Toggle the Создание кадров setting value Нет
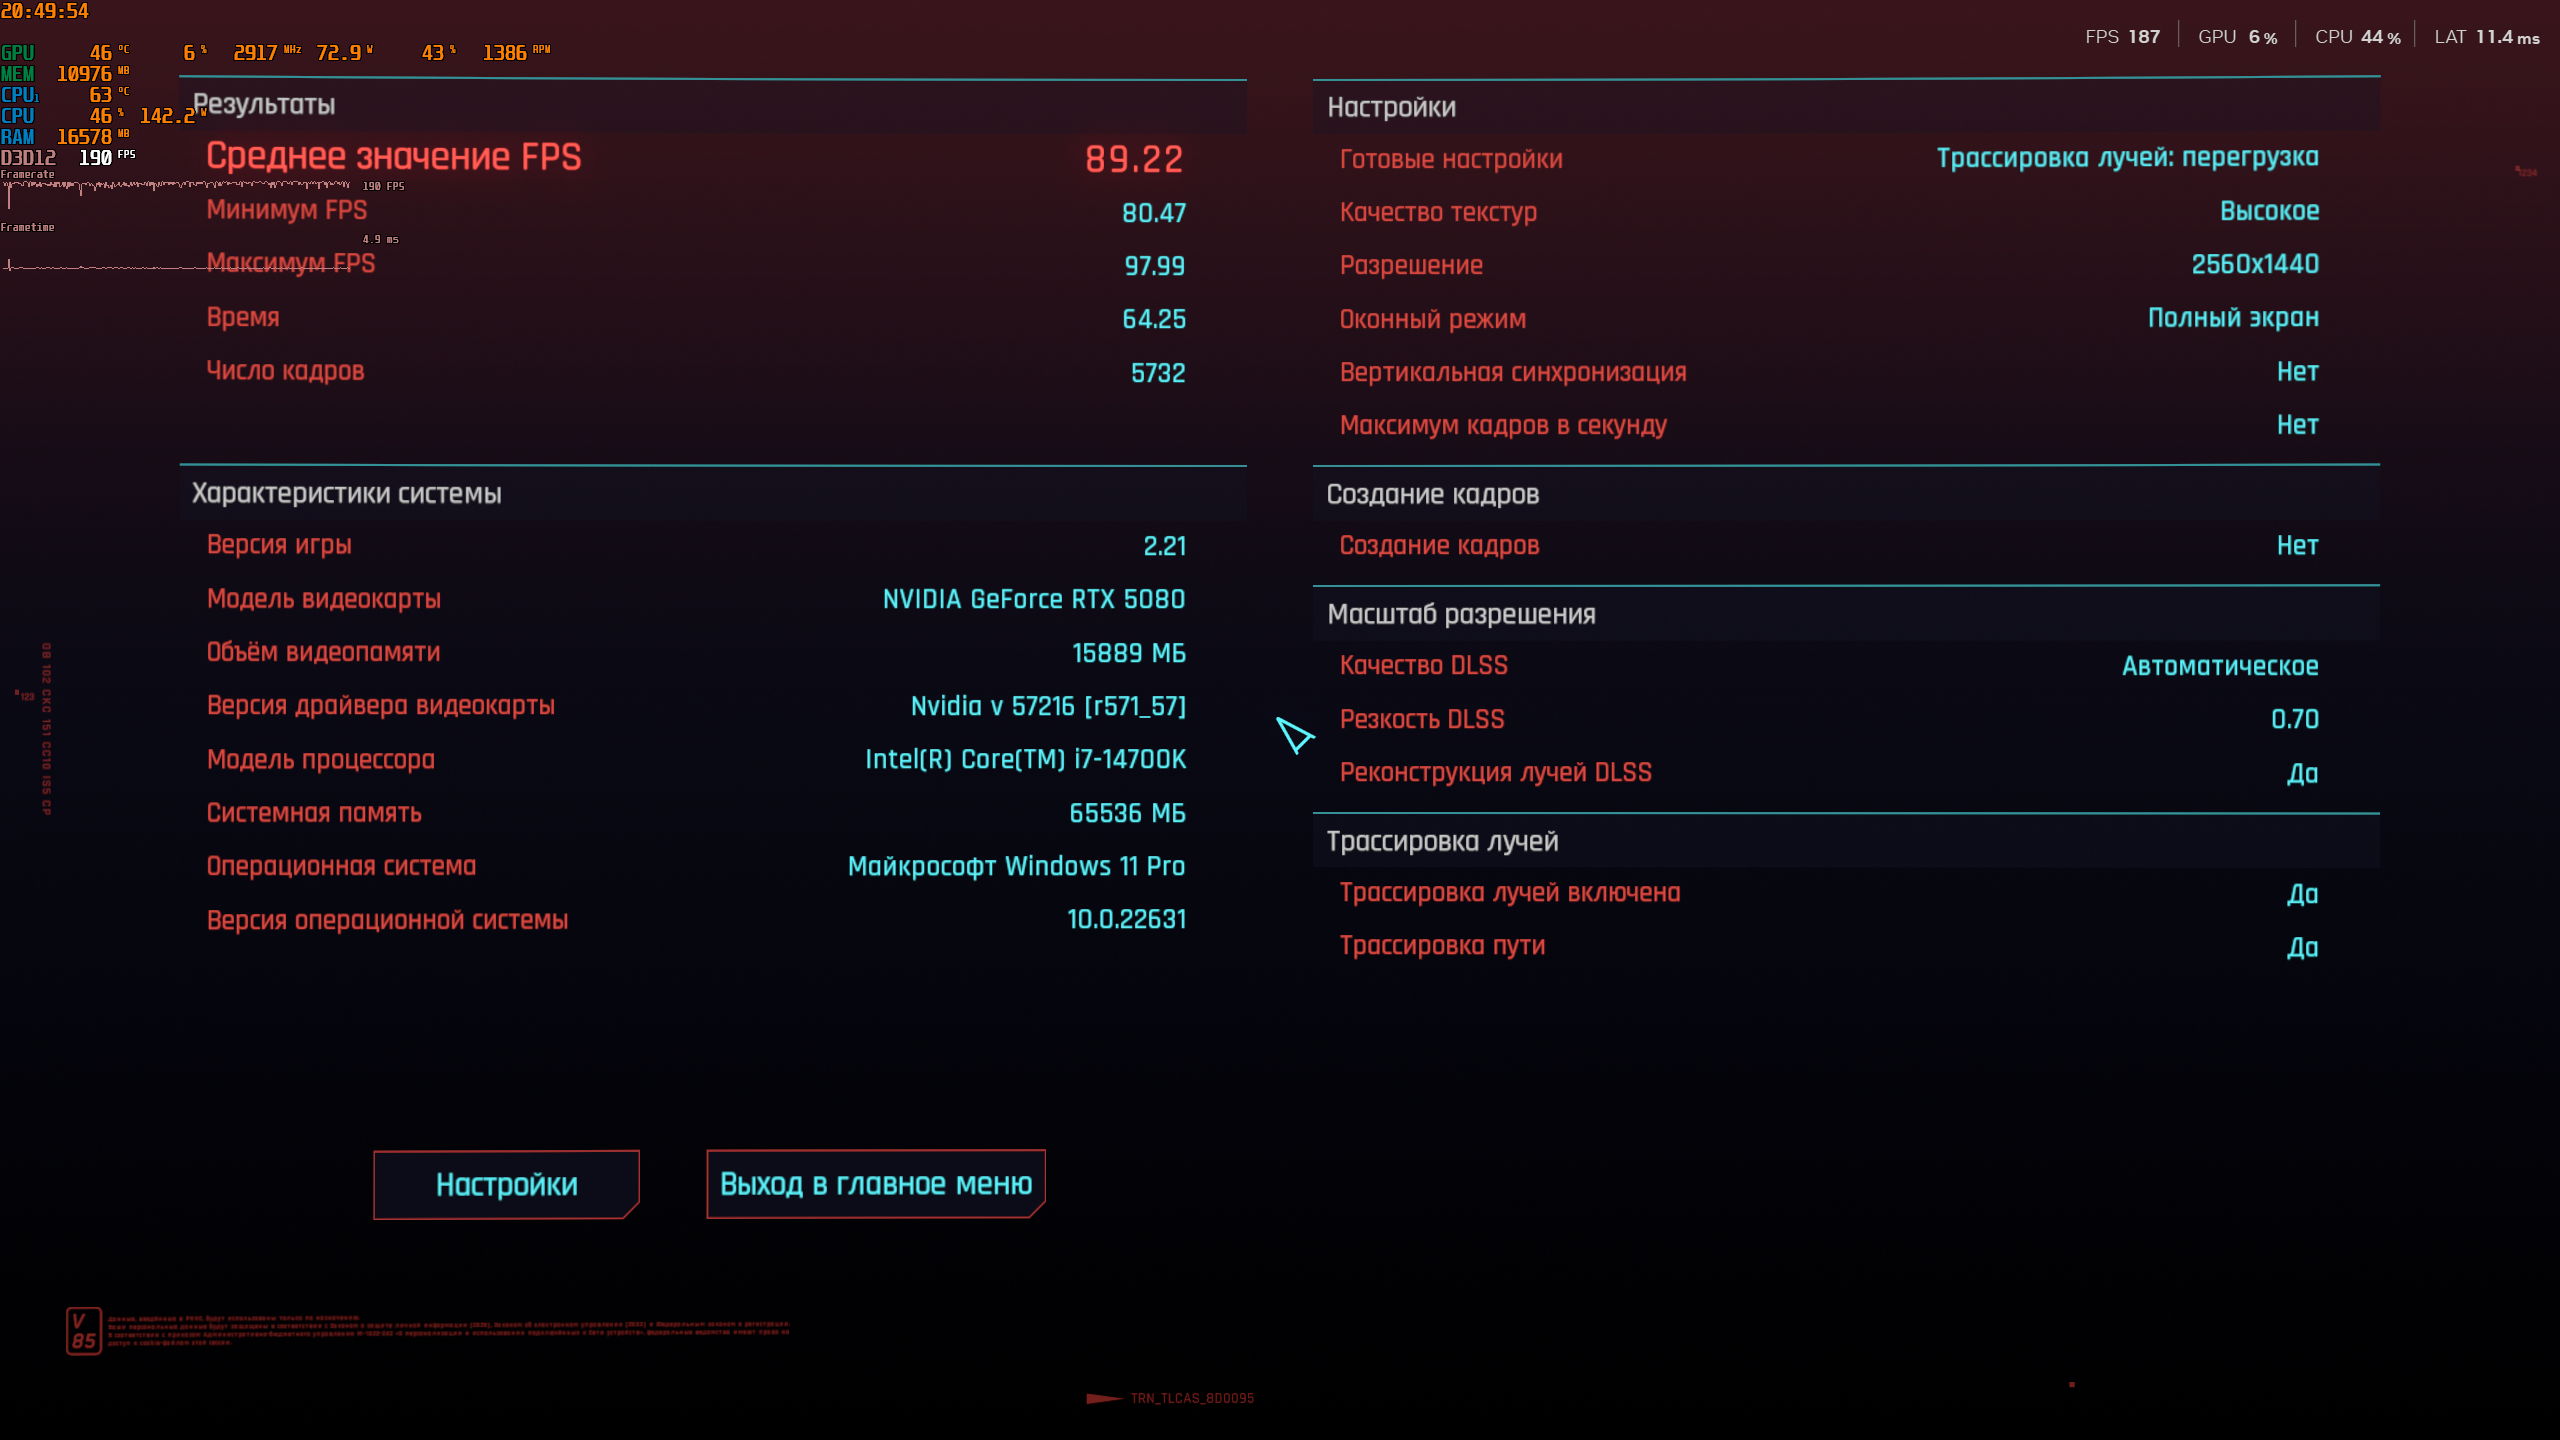2560x1440 pixels. click(2297, 546)
